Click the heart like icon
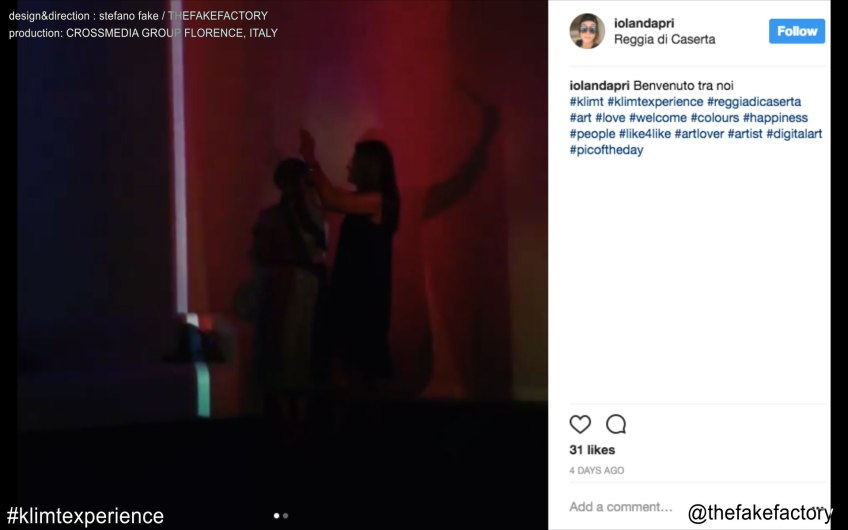848x530 pixels. tap(580, 425)
